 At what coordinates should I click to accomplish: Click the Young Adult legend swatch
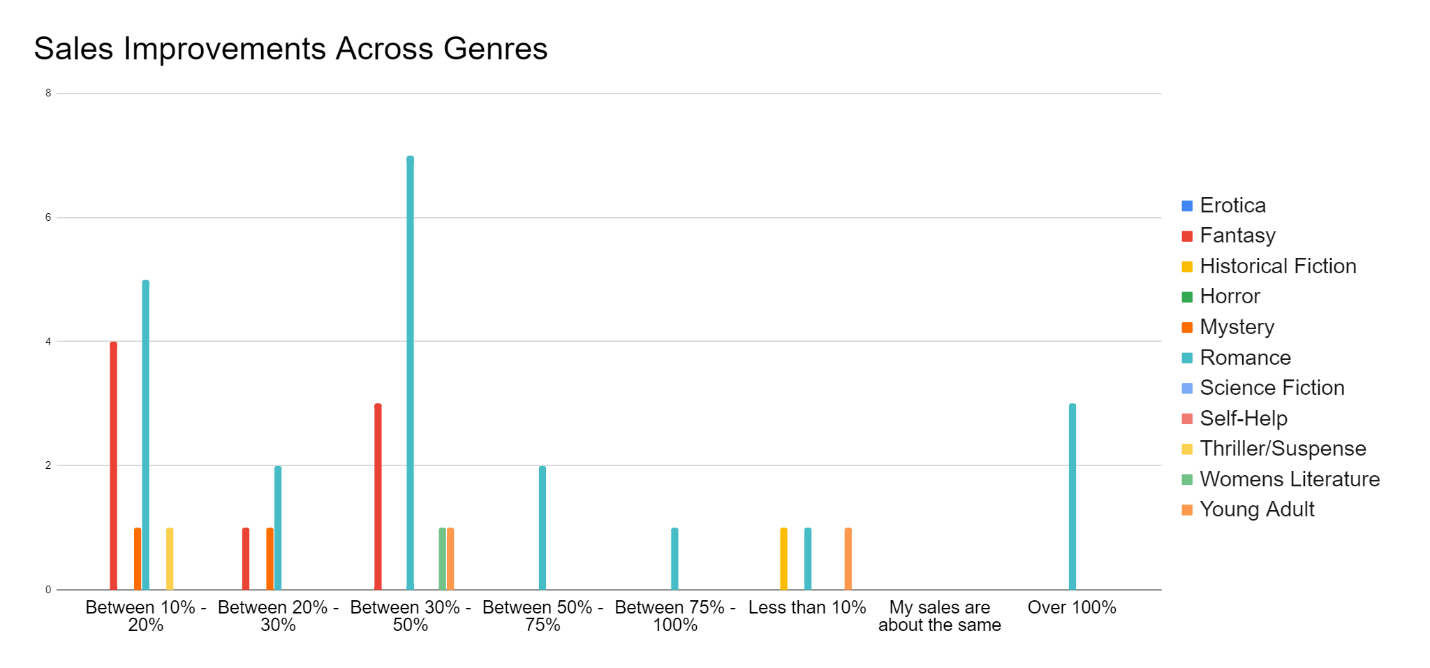point(1187,510)
